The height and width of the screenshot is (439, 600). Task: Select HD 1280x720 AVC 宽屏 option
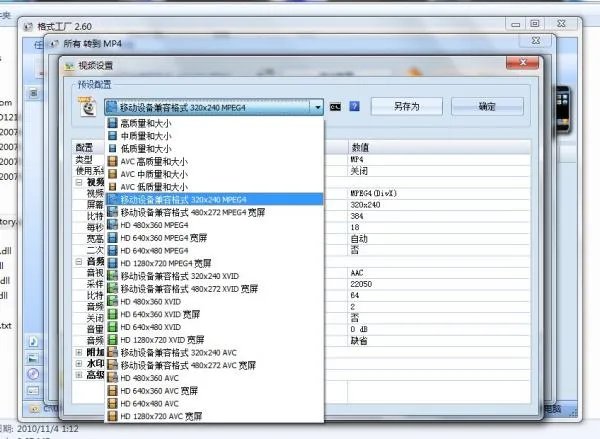pos(214,416)
